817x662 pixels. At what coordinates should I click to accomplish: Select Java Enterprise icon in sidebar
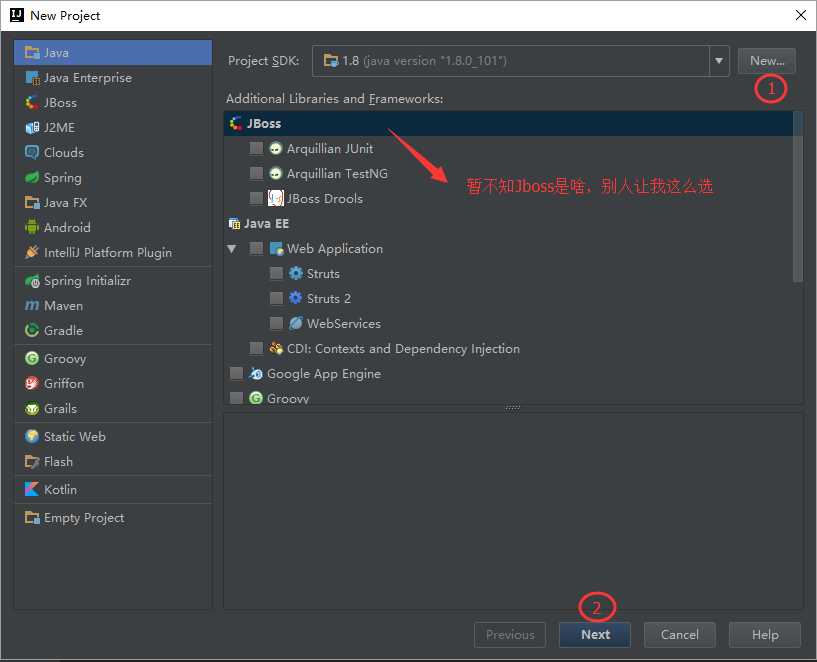pyautogui.click(x=32, y=78)
